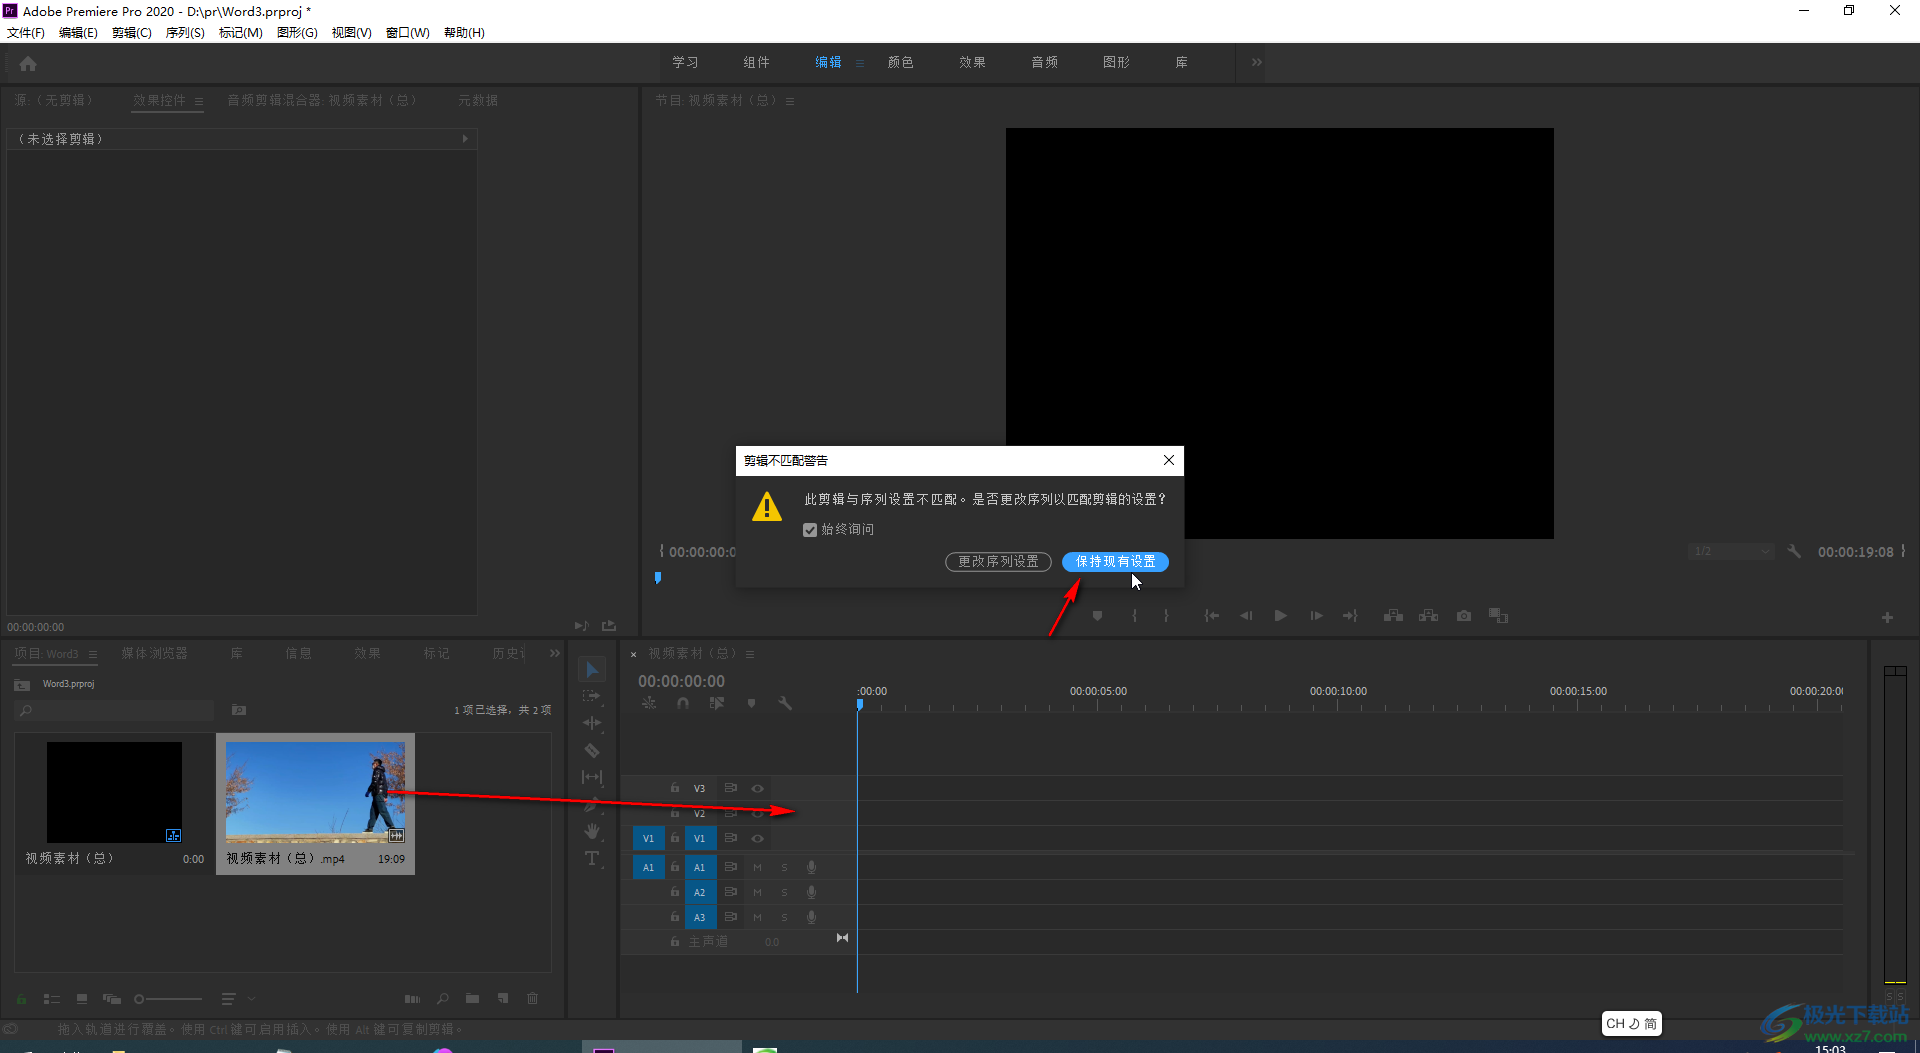Image resolution: width=1920 pixels, height=1053 pixels.
Task: Open 文件(F) menu
Action: pyautogui.click(x=26, y=32)
